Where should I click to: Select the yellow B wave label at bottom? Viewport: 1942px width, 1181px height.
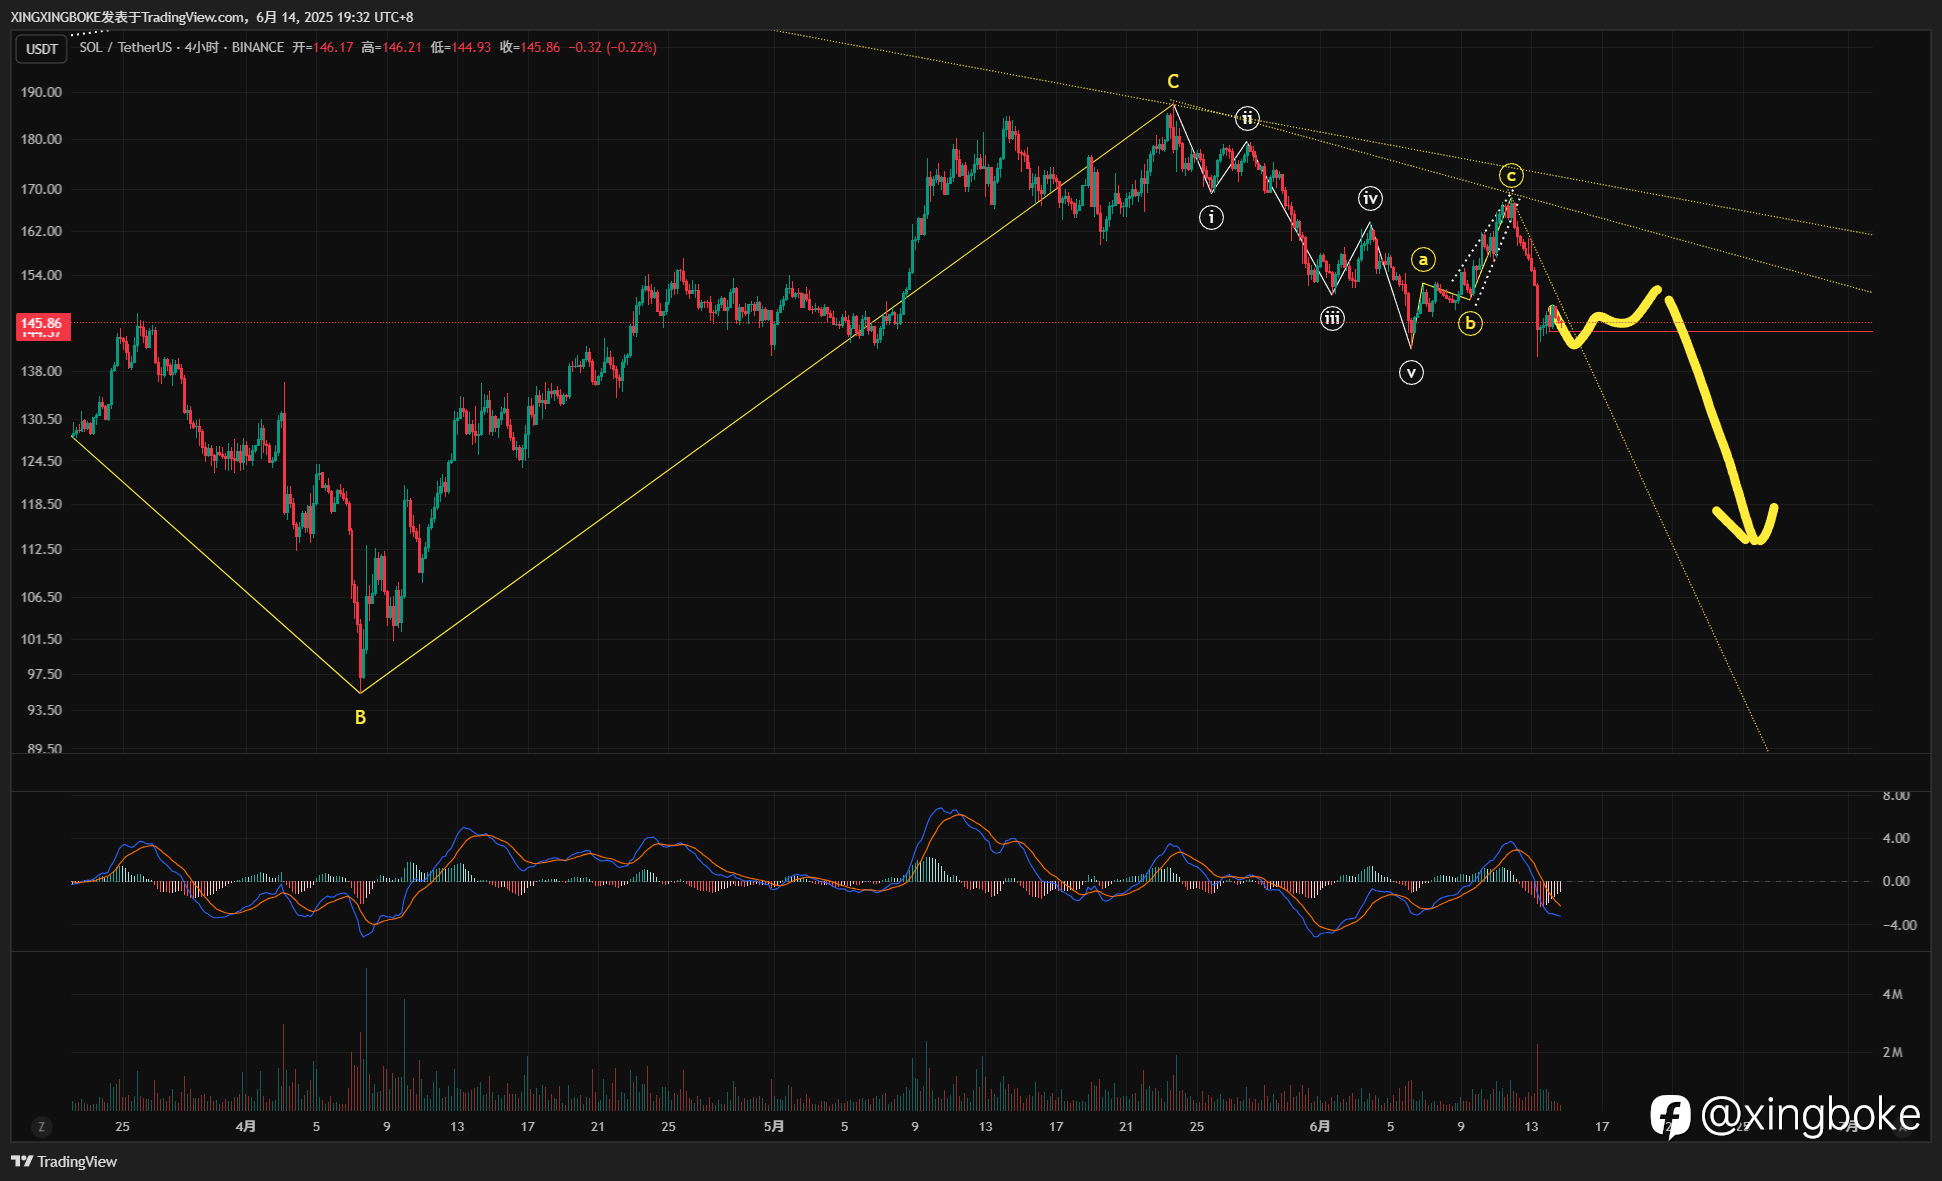click(360, 717)
